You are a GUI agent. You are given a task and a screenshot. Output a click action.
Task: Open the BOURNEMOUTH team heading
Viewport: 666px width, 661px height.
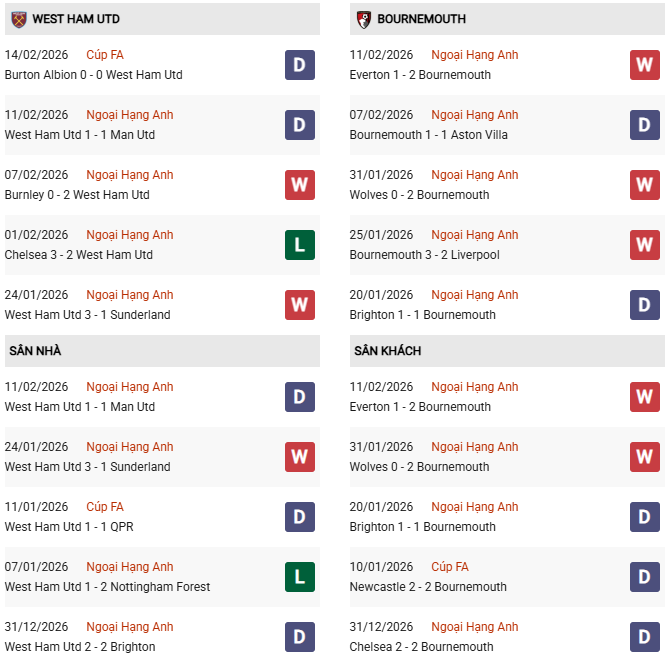[x=421, y=19]
